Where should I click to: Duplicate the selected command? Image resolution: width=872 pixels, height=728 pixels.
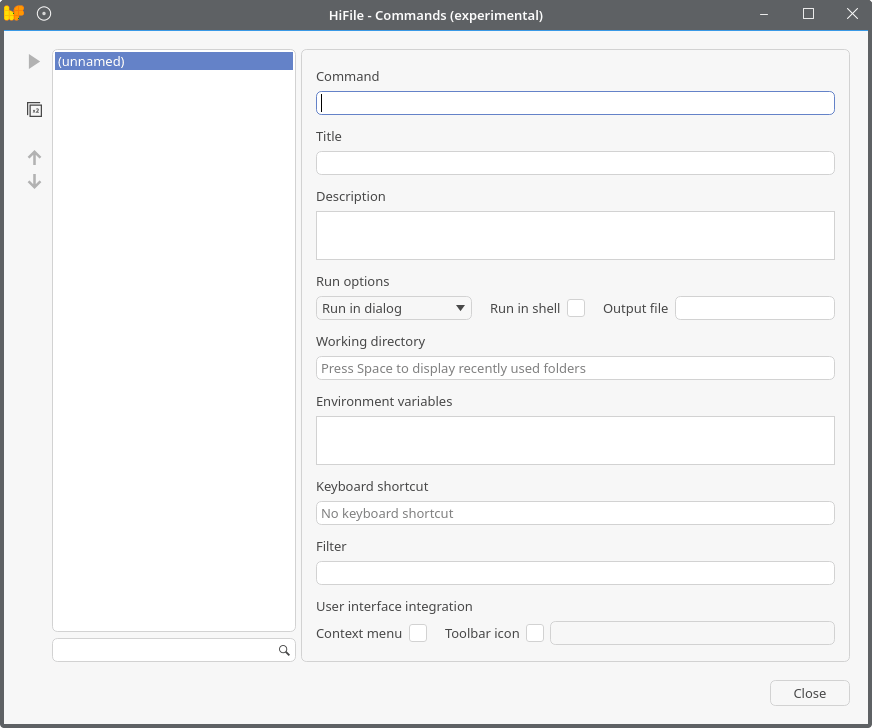[34, 110]
